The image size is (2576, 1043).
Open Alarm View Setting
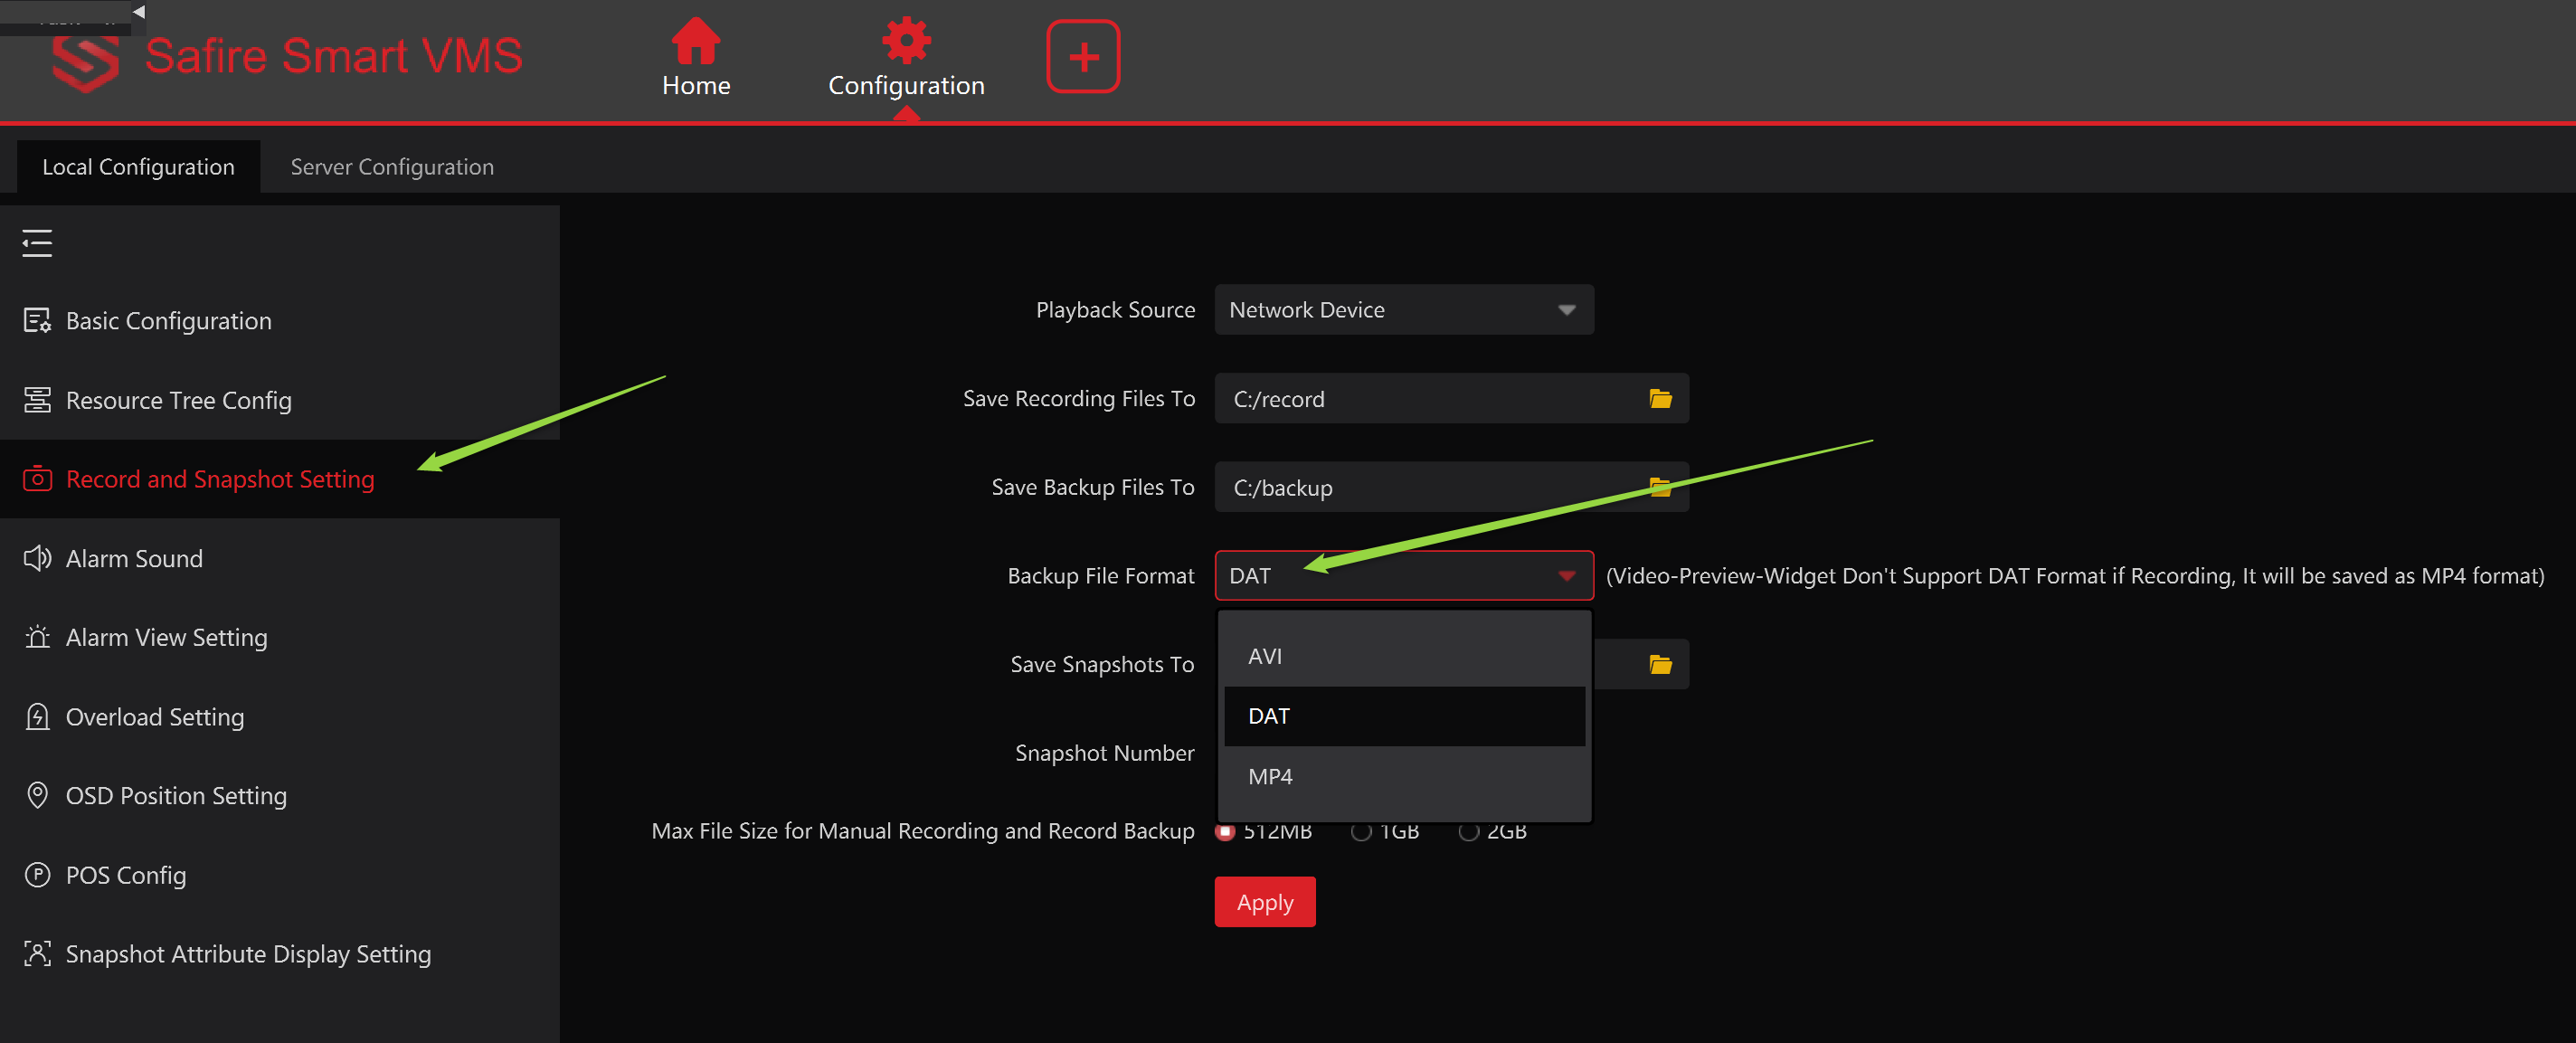[280, 637]
